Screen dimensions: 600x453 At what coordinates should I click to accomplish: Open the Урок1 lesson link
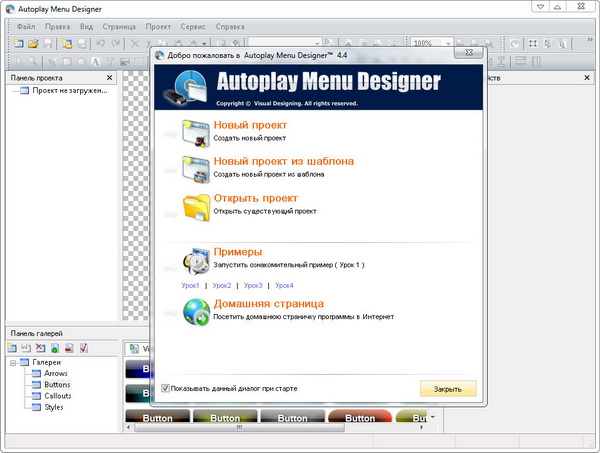pos(190,285)
